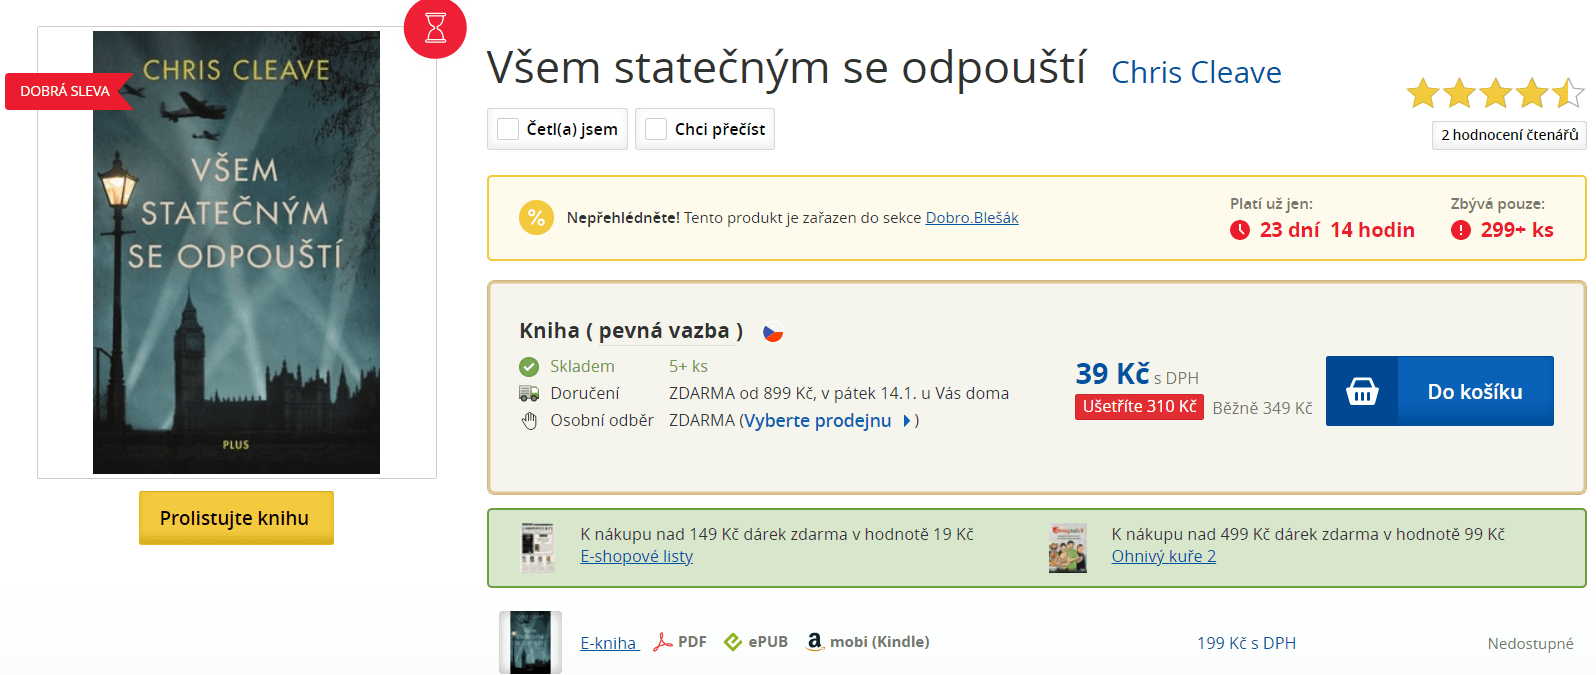This screenshot has width=1596, height=675.
Task: Follow the Dobro.Blešák link
Action: 972,218
